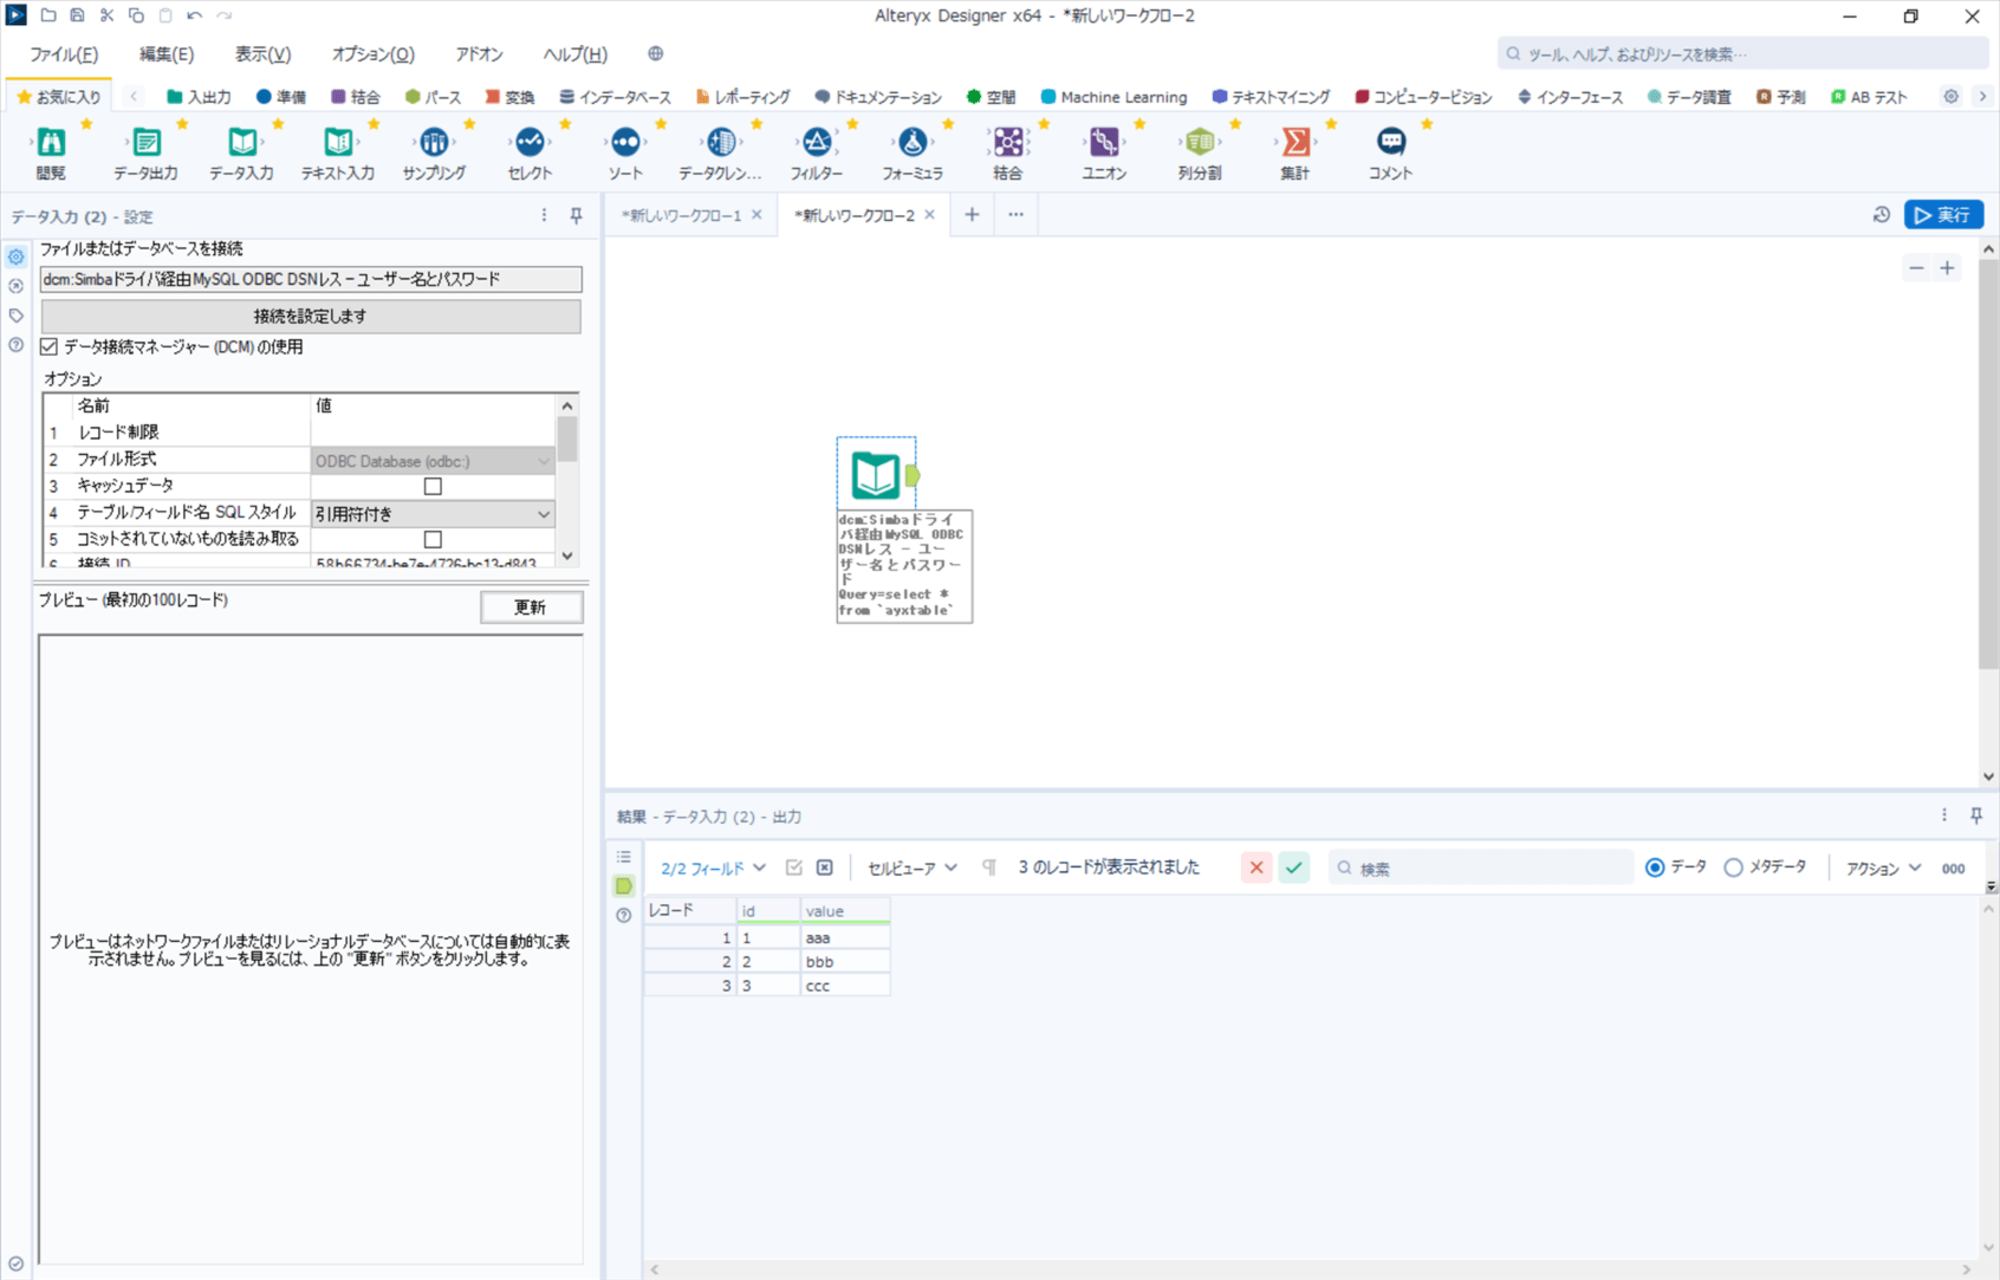Select the テキスト入力 tool icon
The width and height of the screenshot is (2000, 1280).
point(338,142)
